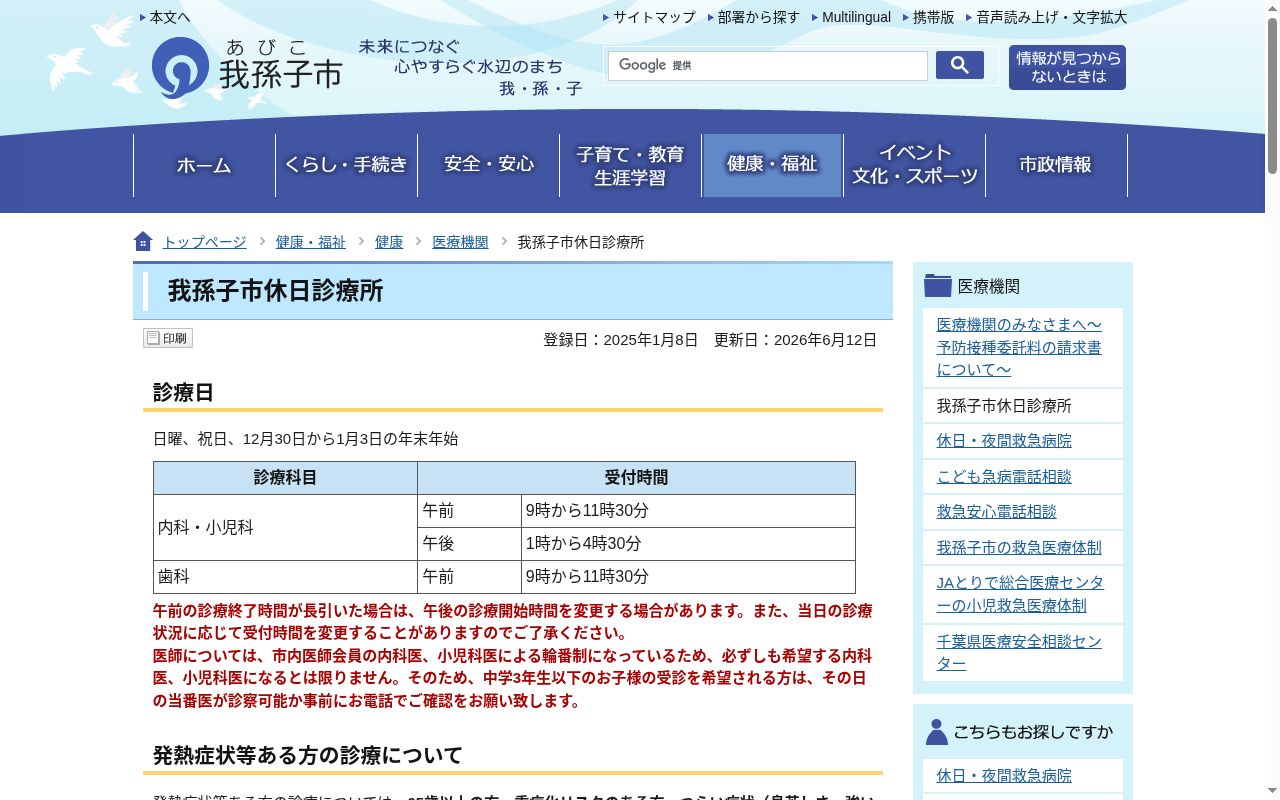
Task: Open the こども急病電話相談 sidebar link
Action: tap(1004, 477)
